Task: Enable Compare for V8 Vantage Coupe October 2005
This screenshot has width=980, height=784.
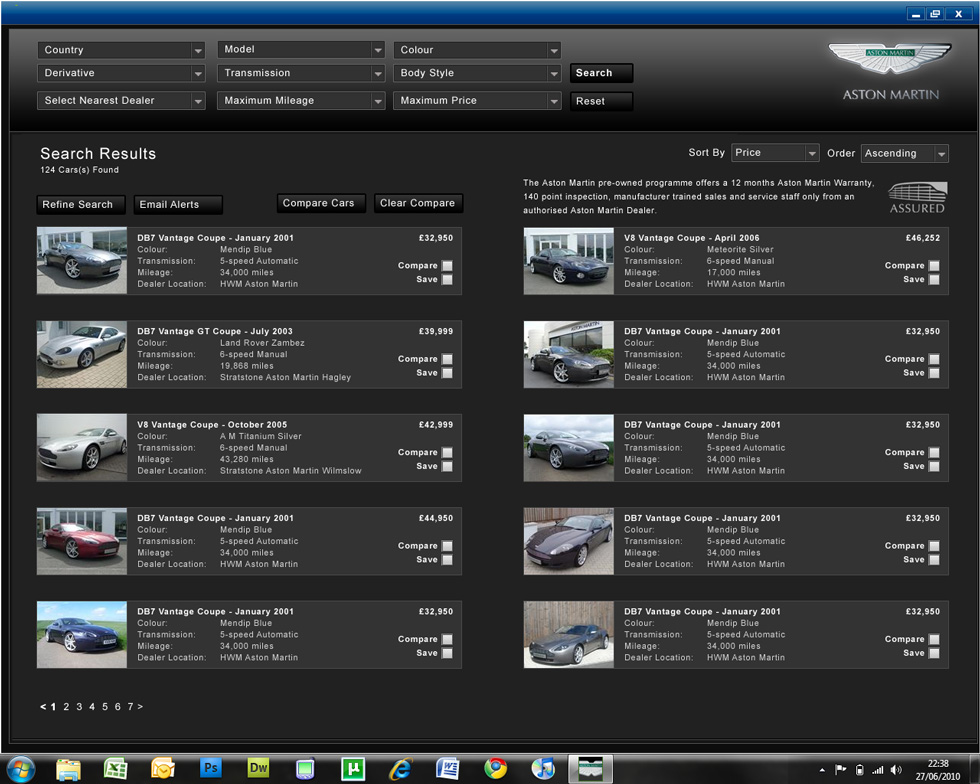Action: click(x=447, y=452)
